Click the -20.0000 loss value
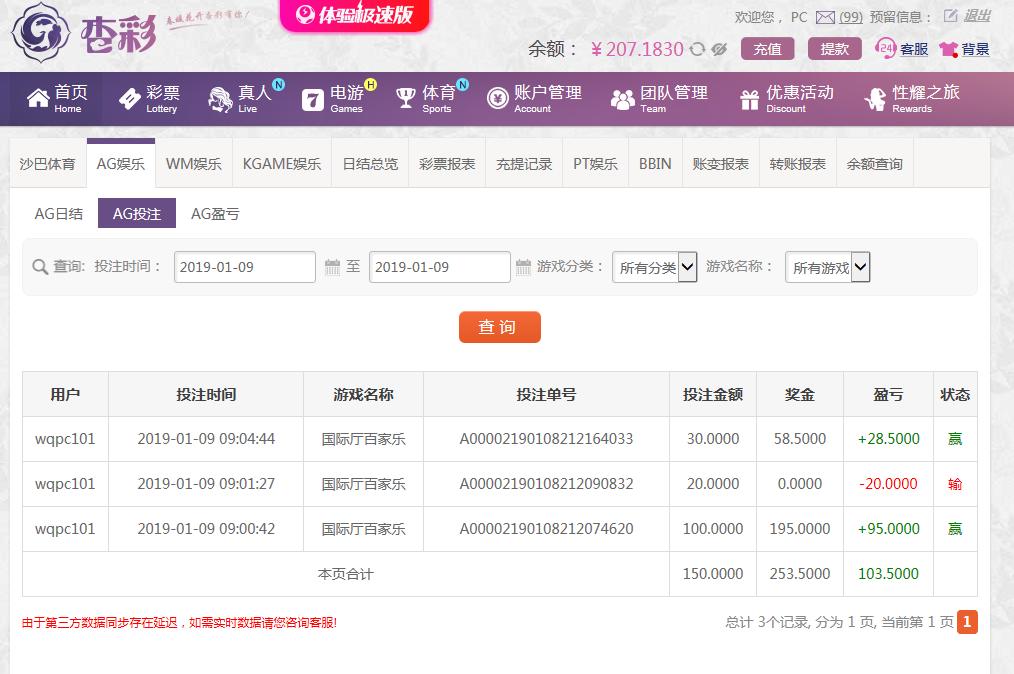The image size is (1014, 674). pyautogui.click(x=889, y=484)
